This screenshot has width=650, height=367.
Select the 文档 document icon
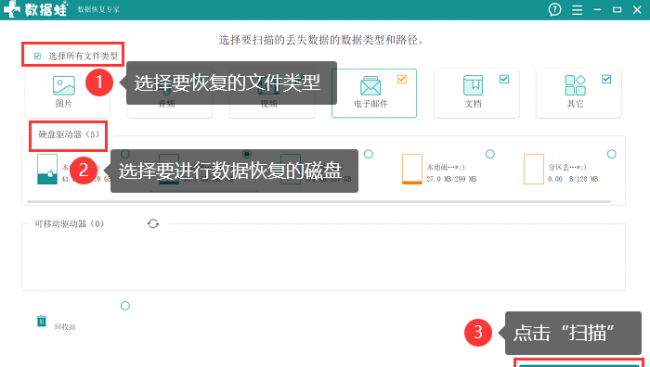(x=473, y=85)
